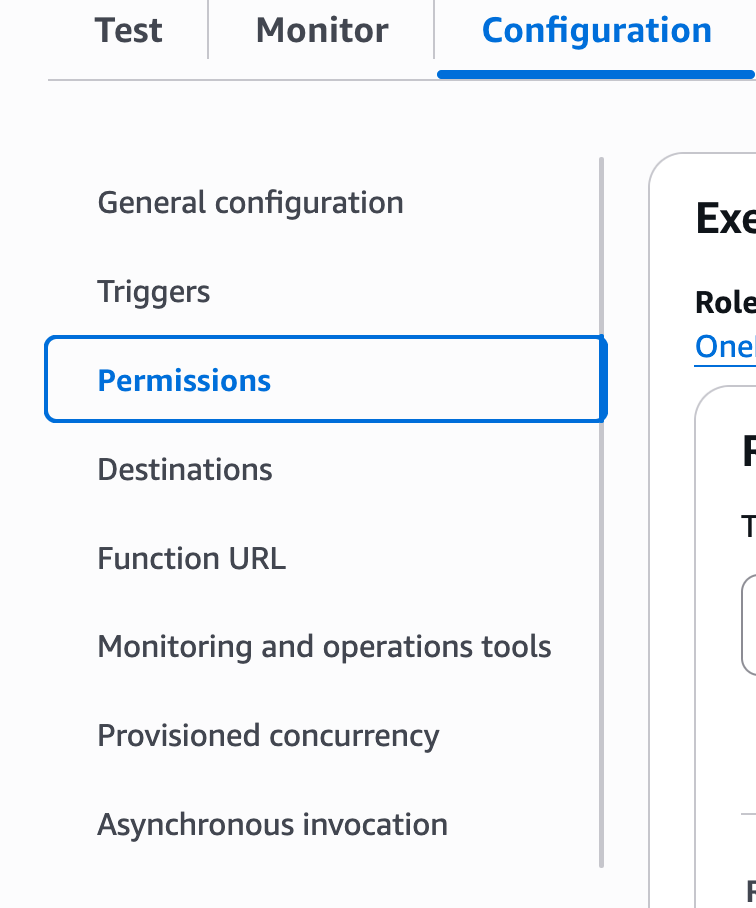756x908 pixels.
Task: Select Permissions in the side menu
Action: pos(185,381)
